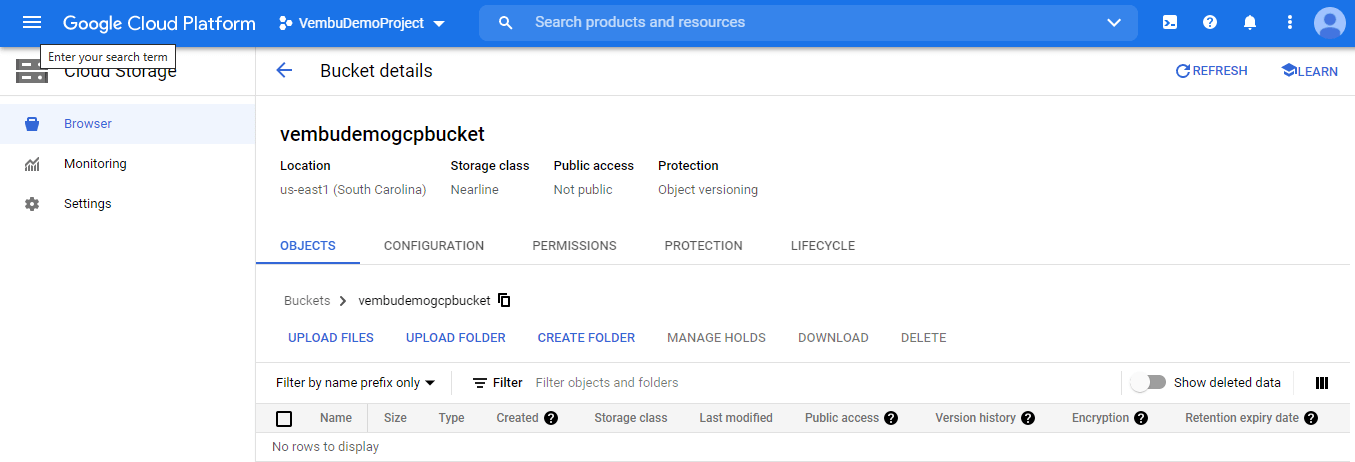1355x462 pixels.
Task: Activate Cloud Shell terminal icon
Action: tap(1170, 22)
